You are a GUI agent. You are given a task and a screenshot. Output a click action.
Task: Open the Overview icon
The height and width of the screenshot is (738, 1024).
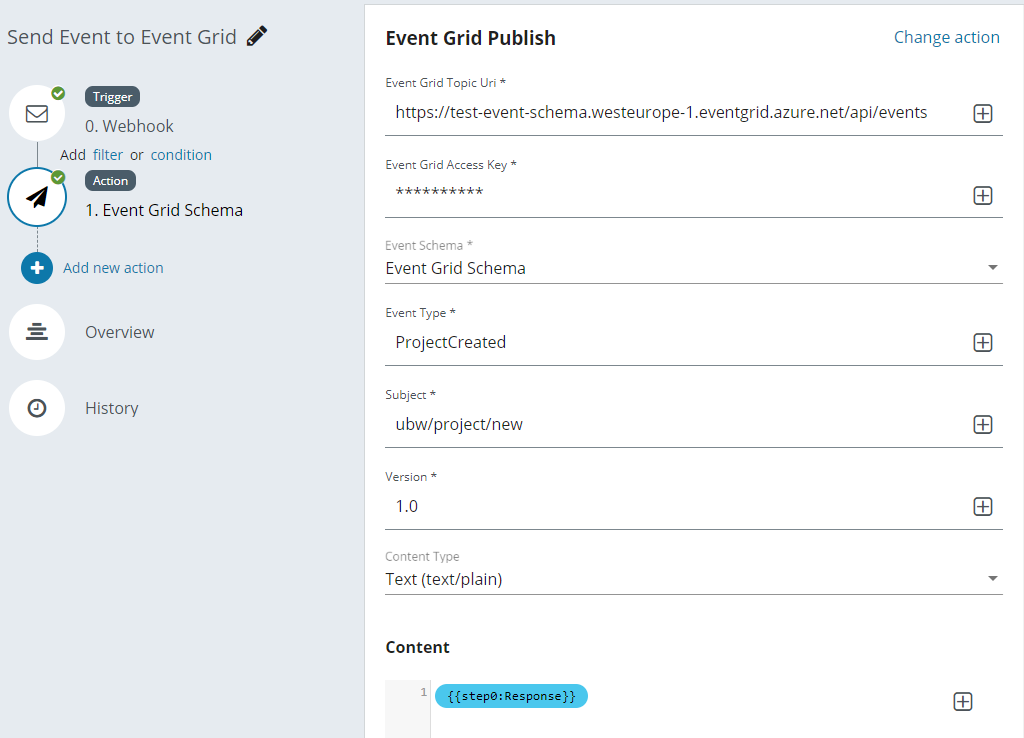37,332
